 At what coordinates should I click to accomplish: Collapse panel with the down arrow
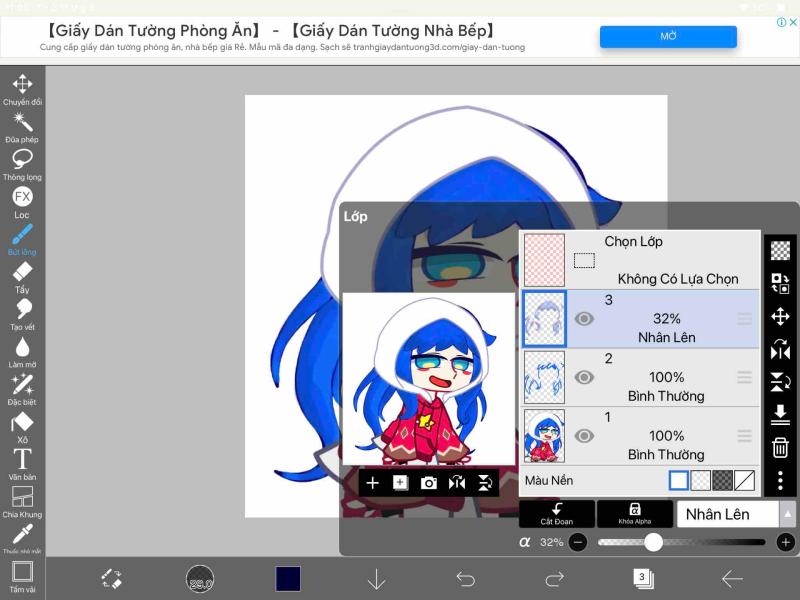[x=376, y=579]
